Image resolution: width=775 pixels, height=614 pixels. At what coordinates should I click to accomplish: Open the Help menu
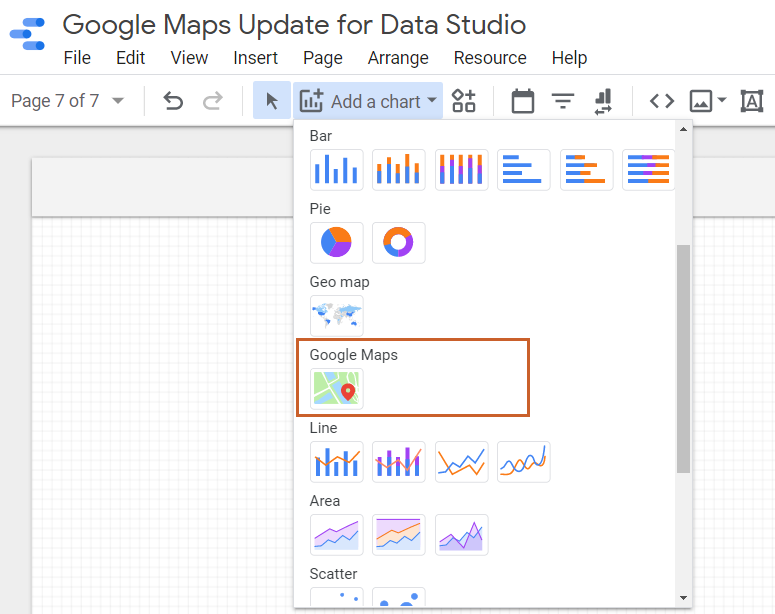tap(569, 58)
